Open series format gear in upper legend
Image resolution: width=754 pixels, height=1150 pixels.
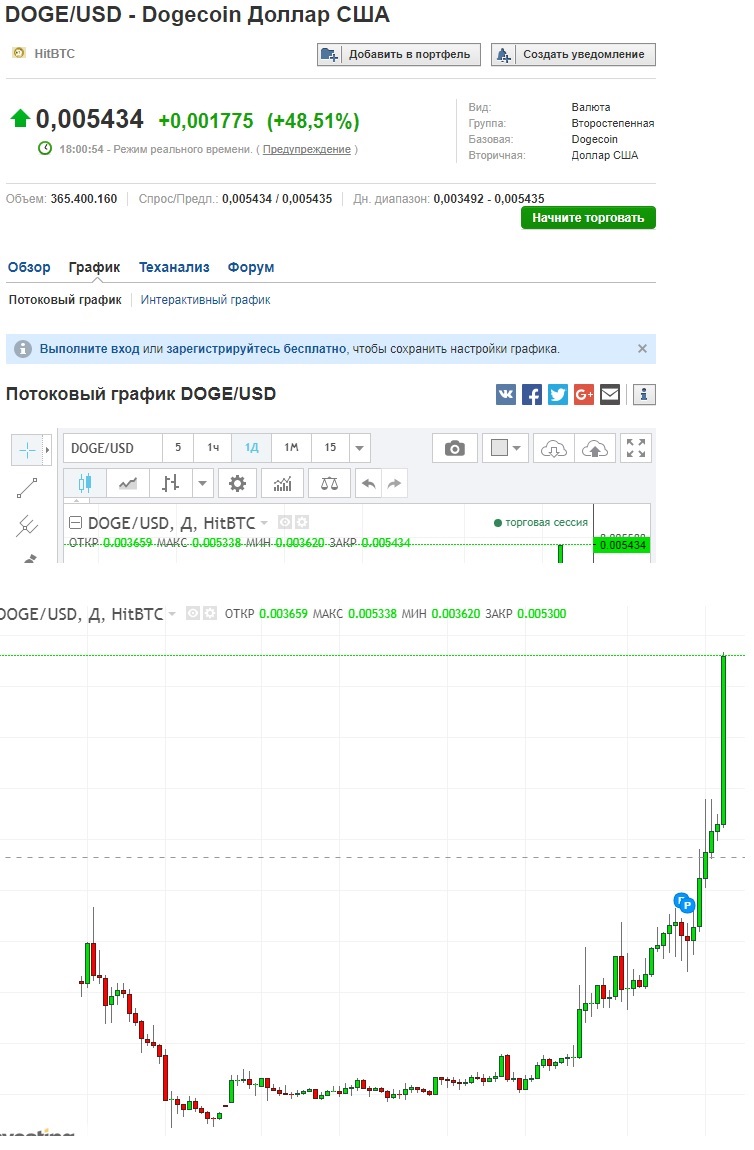[x=301, y=522]
